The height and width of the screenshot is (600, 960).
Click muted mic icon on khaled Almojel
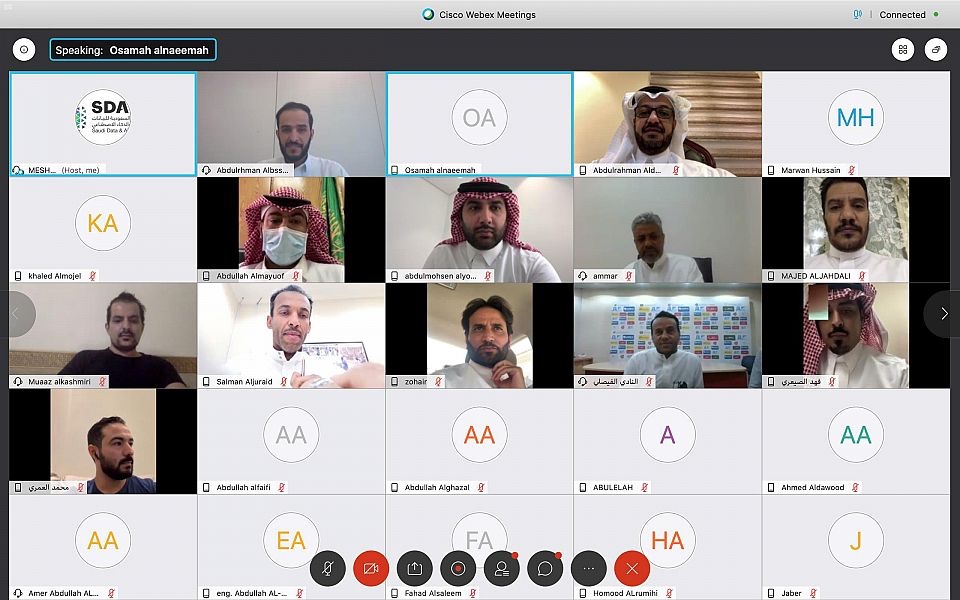point(92,276)
